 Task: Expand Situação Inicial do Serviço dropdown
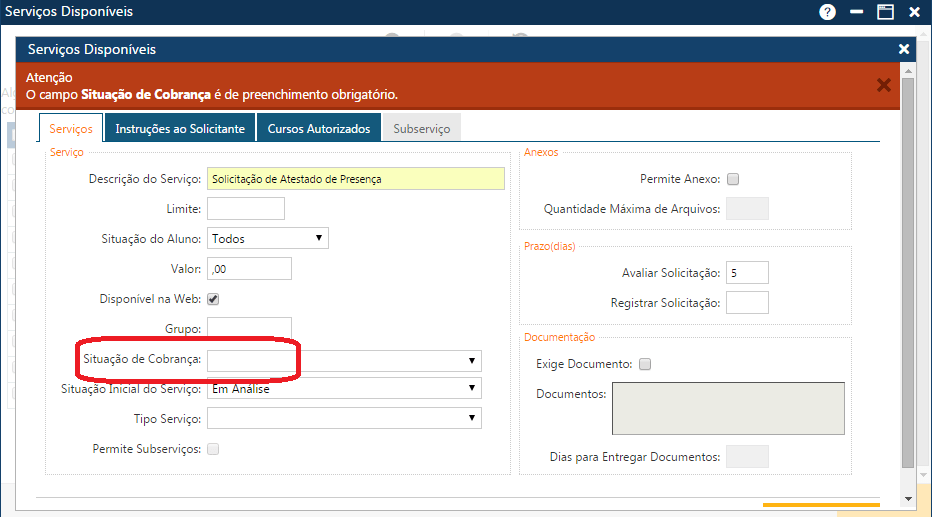344,389
